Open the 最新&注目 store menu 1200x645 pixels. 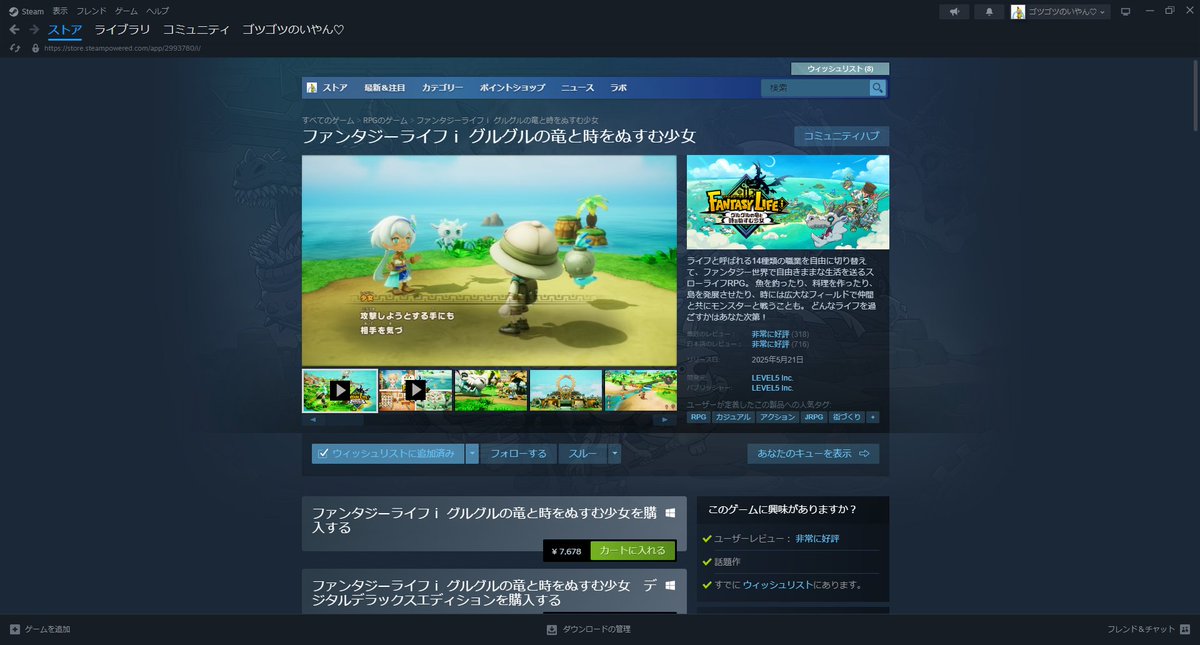click(x=385, y=88)
